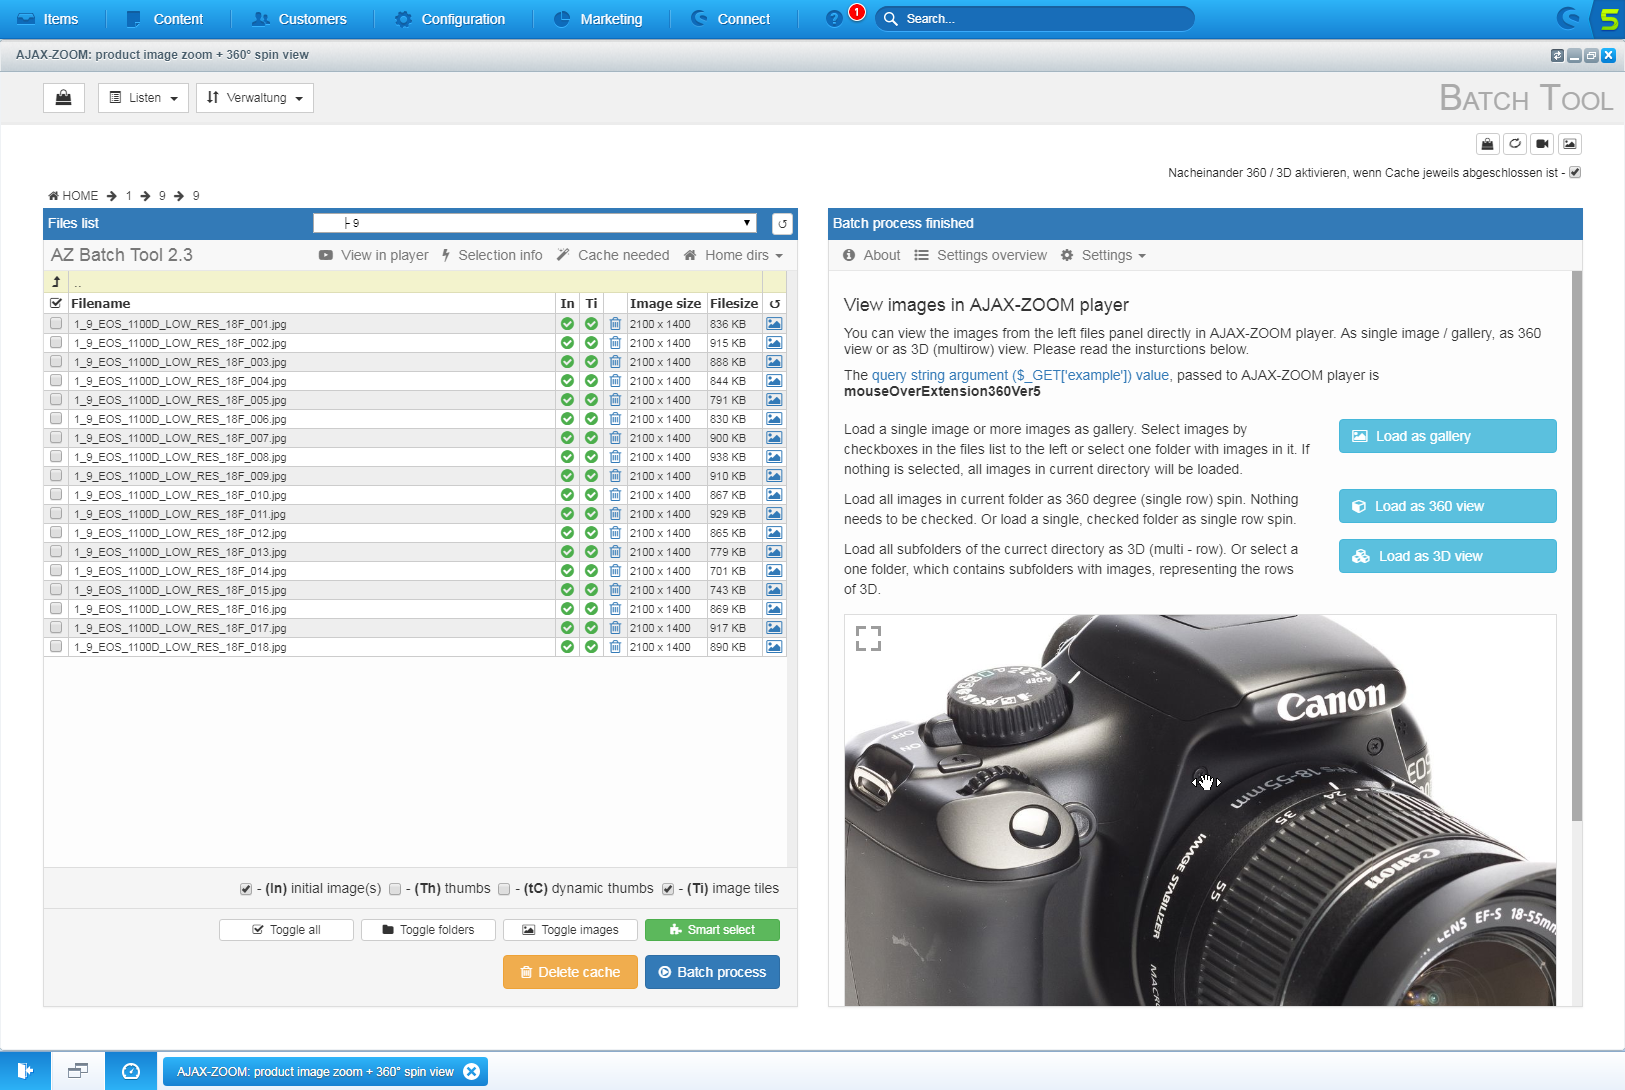
Task: Check the box for 1_9_EOS_1100D_LOW_RES_18F_004.jpg
Action: tap(56, 380)
